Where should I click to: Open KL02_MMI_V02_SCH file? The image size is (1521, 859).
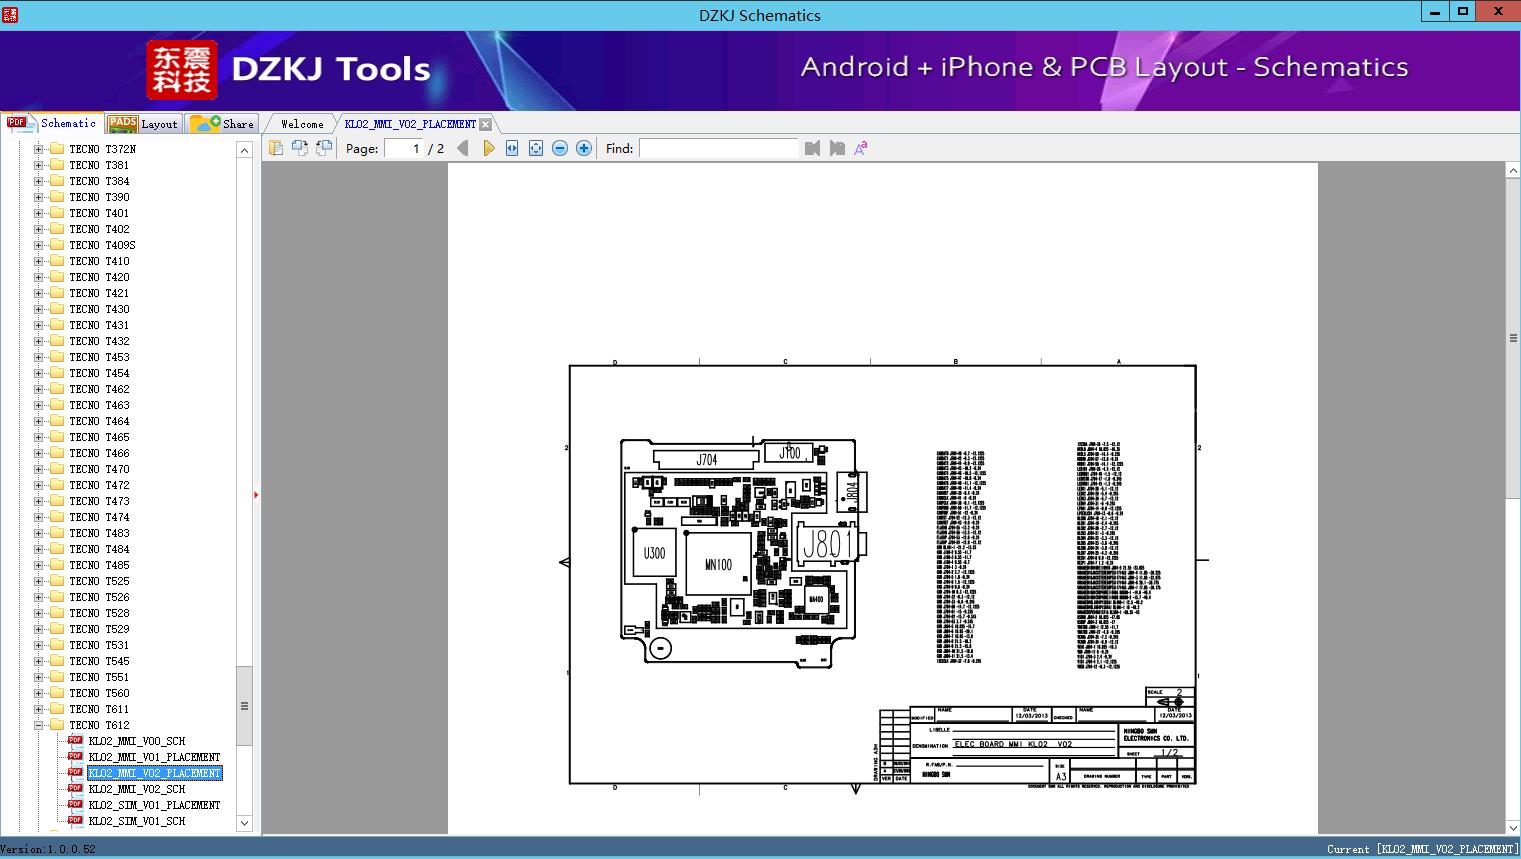pyautogui.click(x=137, y=789)
